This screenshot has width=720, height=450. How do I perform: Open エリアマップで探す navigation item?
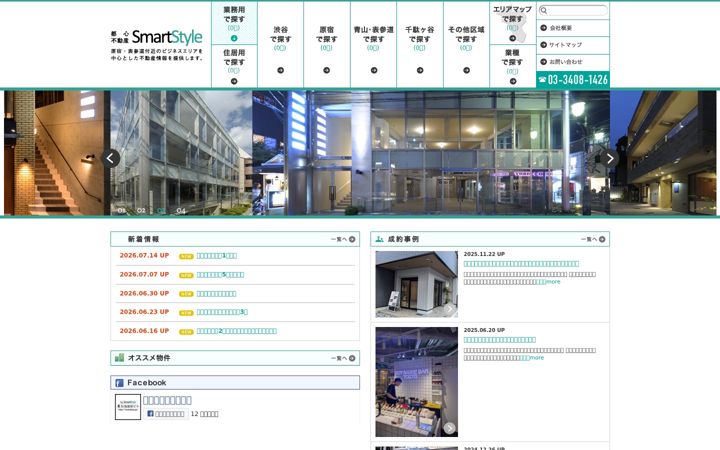click(x=512, y=23)
